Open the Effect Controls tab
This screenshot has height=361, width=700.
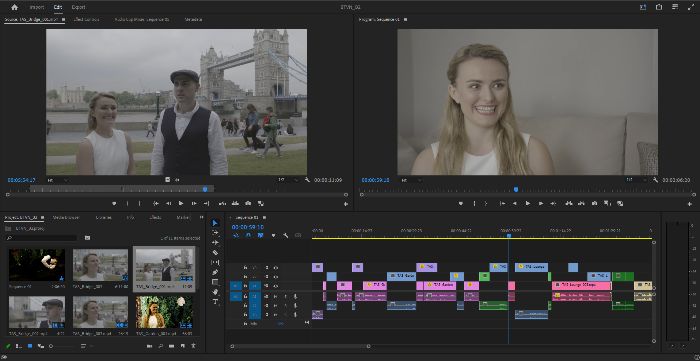[x=86, y=20]
